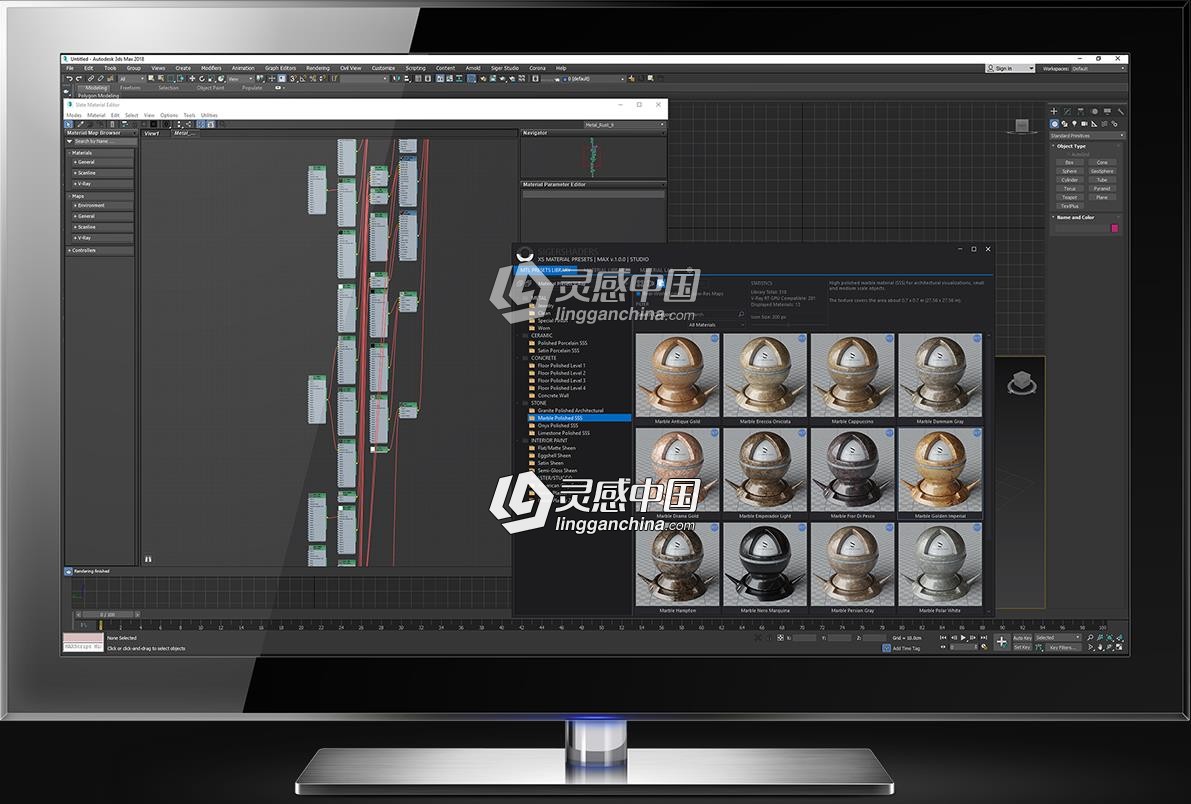Click the Box primitive button
1191x804 pixels.
[1069, 163]
